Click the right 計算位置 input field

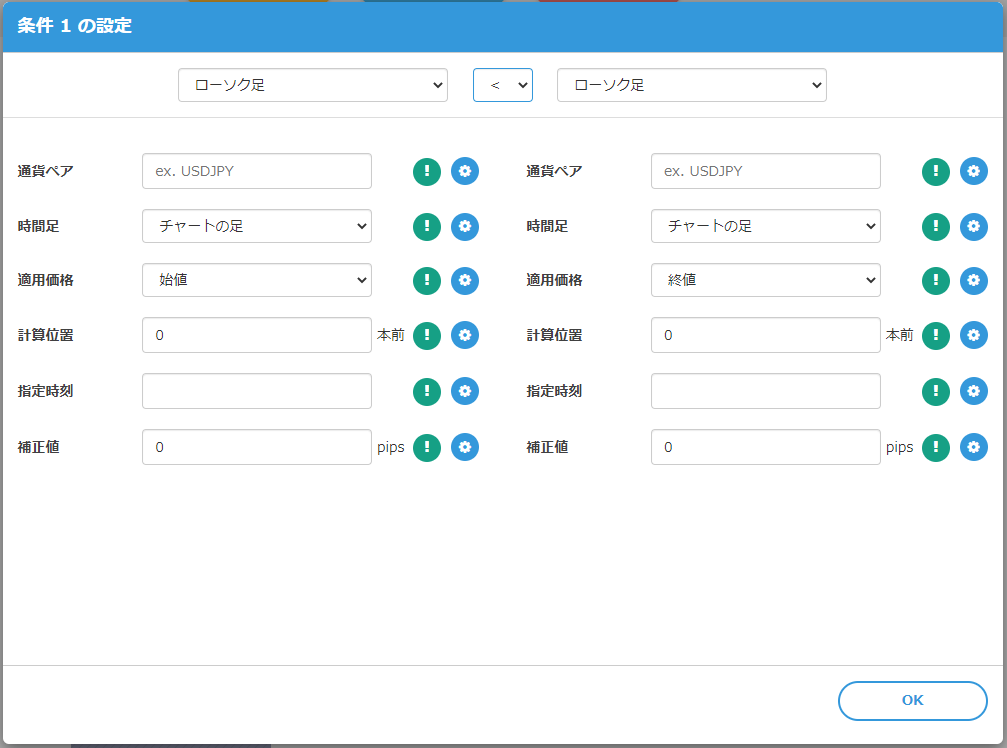765,336
